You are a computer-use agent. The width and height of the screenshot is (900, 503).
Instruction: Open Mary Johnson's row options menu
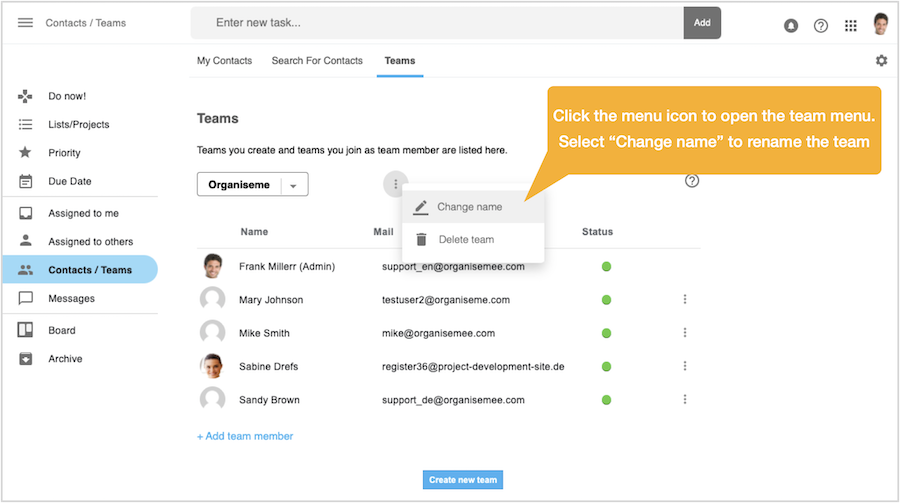[x=685, y=299]
